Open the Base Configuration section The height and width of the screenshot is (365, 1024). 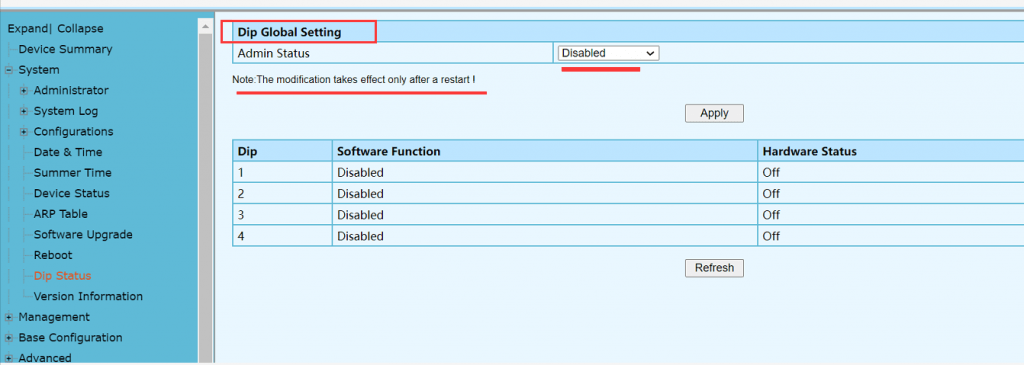(x=71, y=338)
